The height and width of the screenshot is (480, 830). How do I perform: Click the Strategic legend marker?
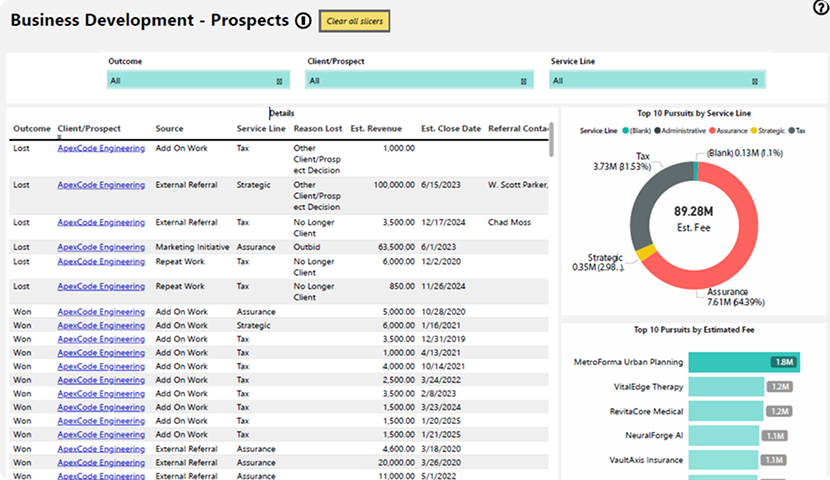point(751,131)
